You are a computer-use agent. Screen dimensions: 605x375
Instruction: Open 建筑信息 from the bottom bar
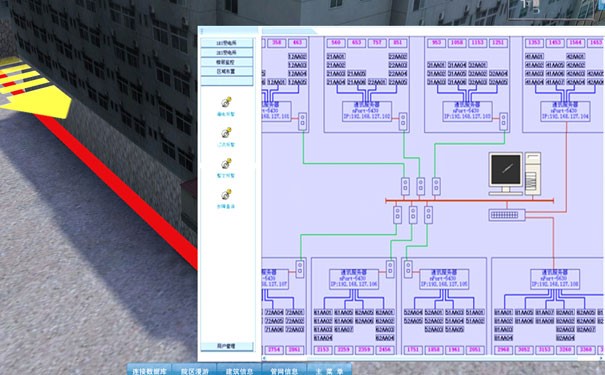click(240, 370)
